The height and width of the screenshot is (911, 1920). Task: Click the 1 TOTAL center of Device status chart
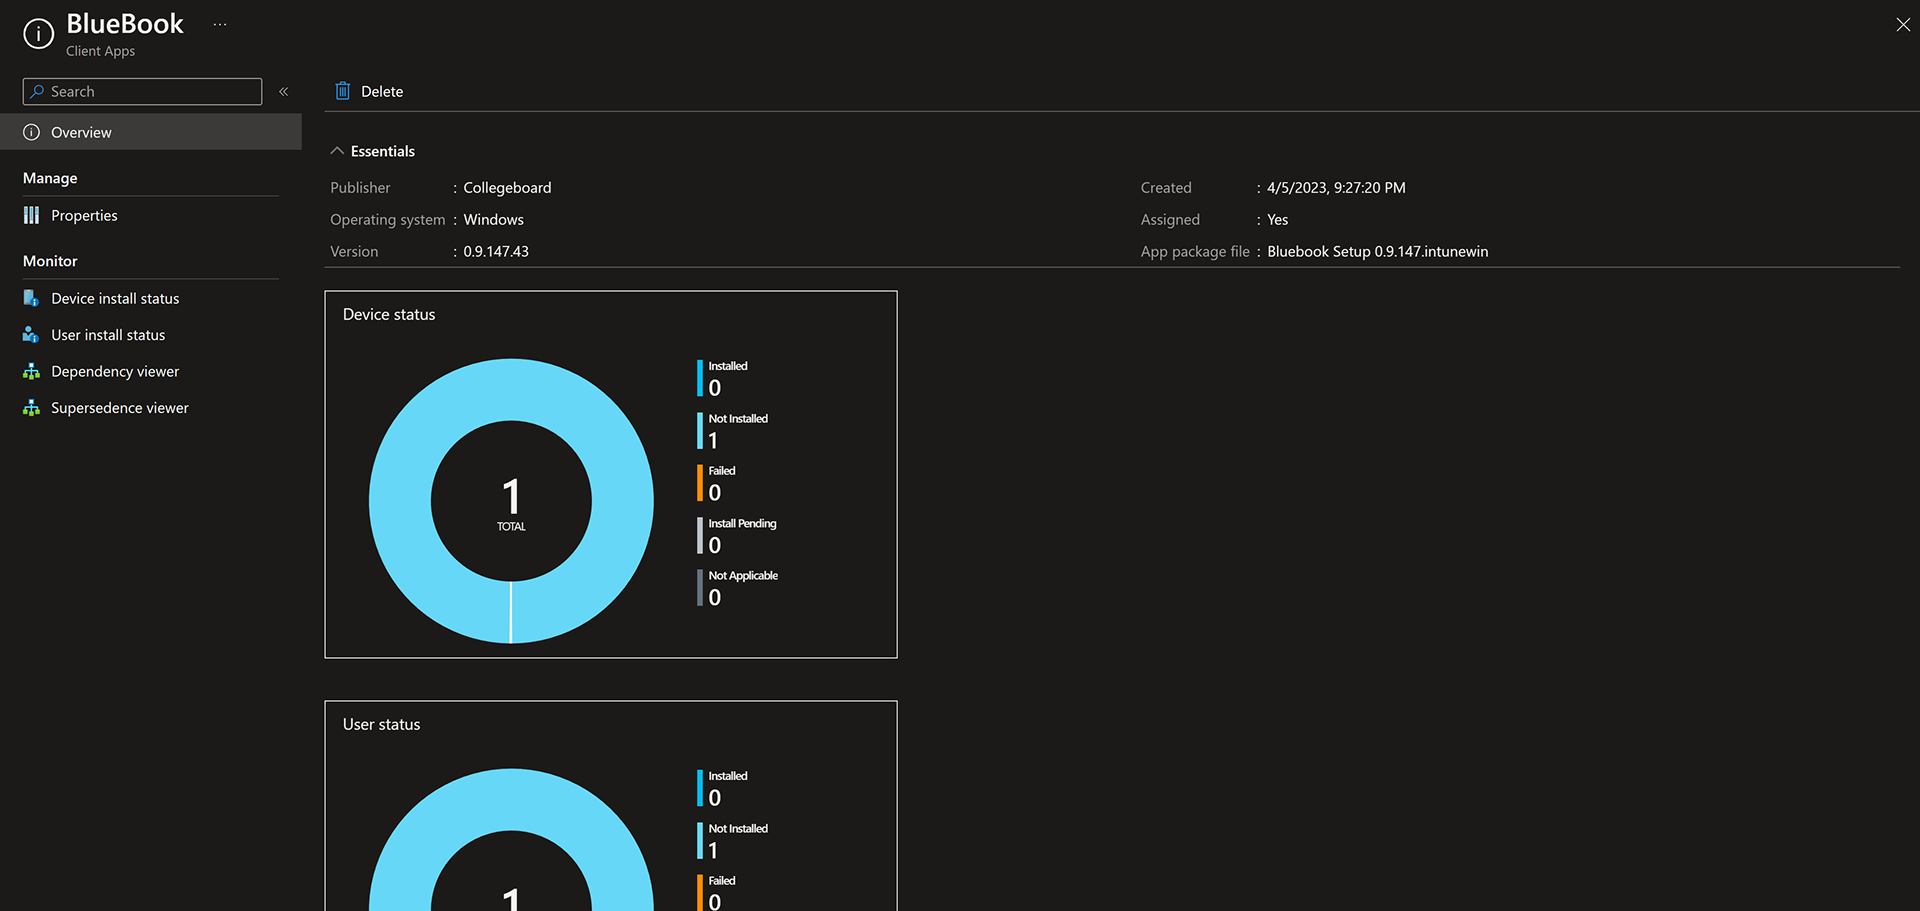[511, 503]
